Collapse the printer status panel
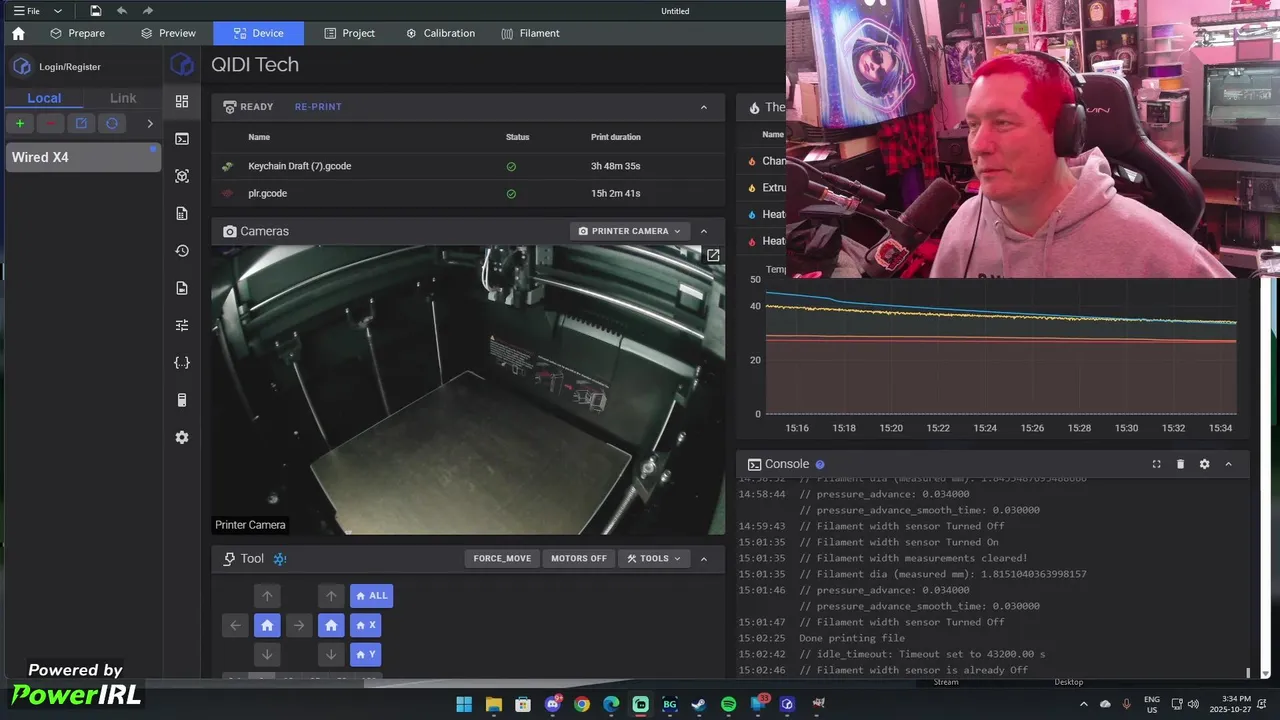 click(x=704, y=107)
